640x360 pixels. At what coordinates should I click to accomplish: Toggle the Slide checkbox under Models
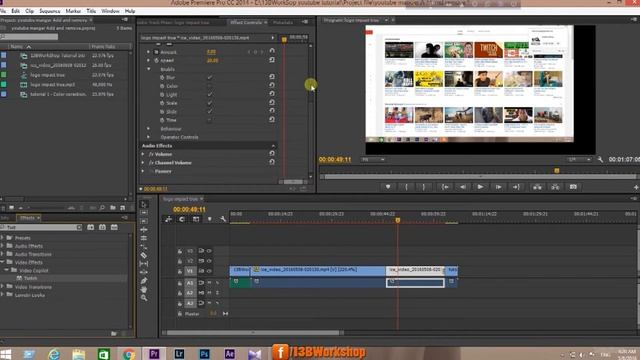(209, 111)
